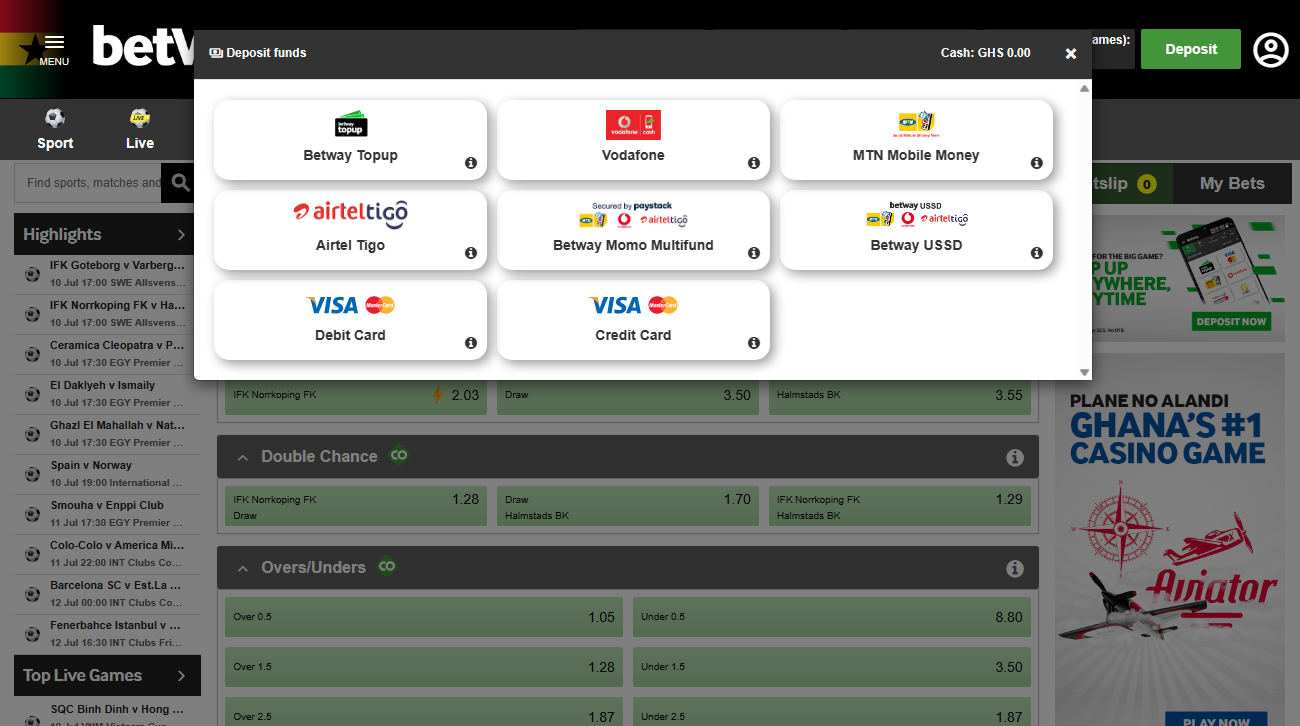Image resolution: width=1300 pixels, height=726 pixels.
Task: Expand the Top Live Games arrow
Action: (x=181, y=676)
